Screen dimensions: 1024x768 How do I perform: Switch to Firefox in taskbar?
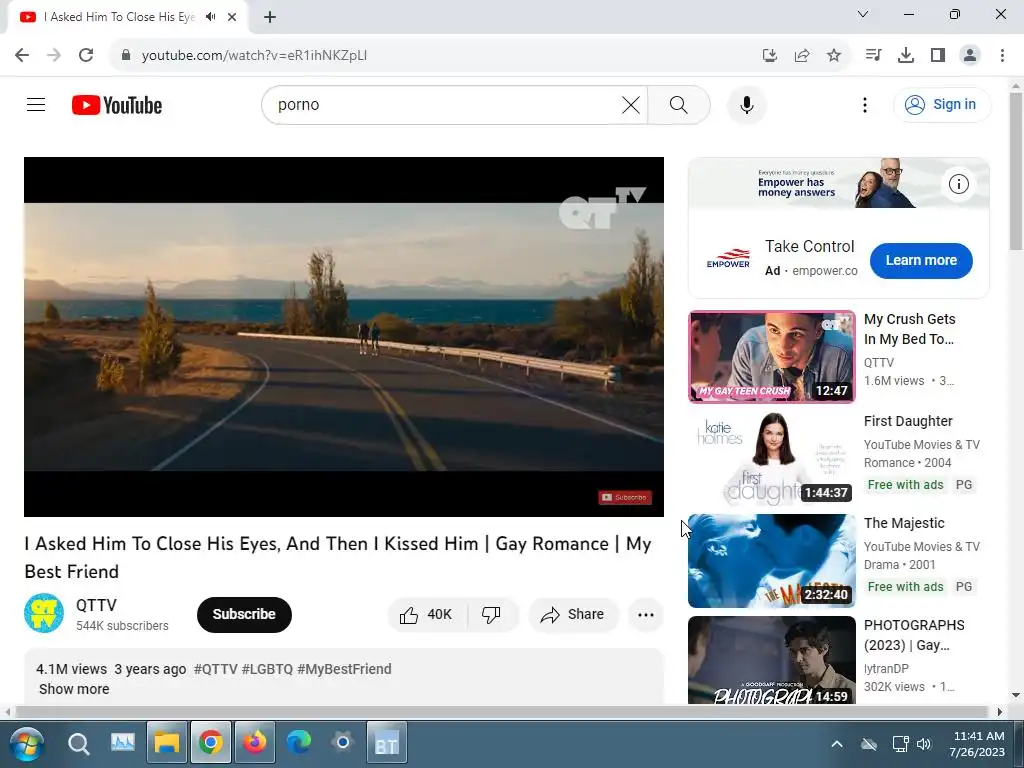click(255, 743)
